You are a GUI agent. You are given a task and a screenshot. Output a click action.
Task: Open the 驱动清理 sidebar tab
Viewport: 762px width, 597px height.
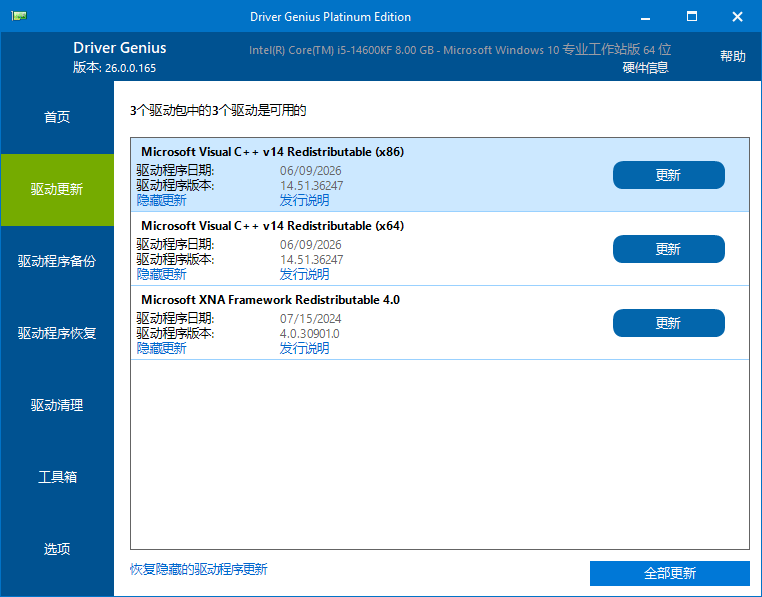(x=57, y=405)
